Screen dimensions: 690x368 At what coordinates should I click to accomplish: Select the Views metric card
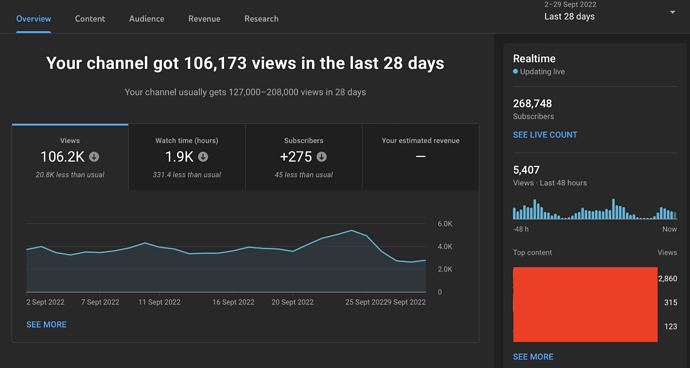[70, 157]
